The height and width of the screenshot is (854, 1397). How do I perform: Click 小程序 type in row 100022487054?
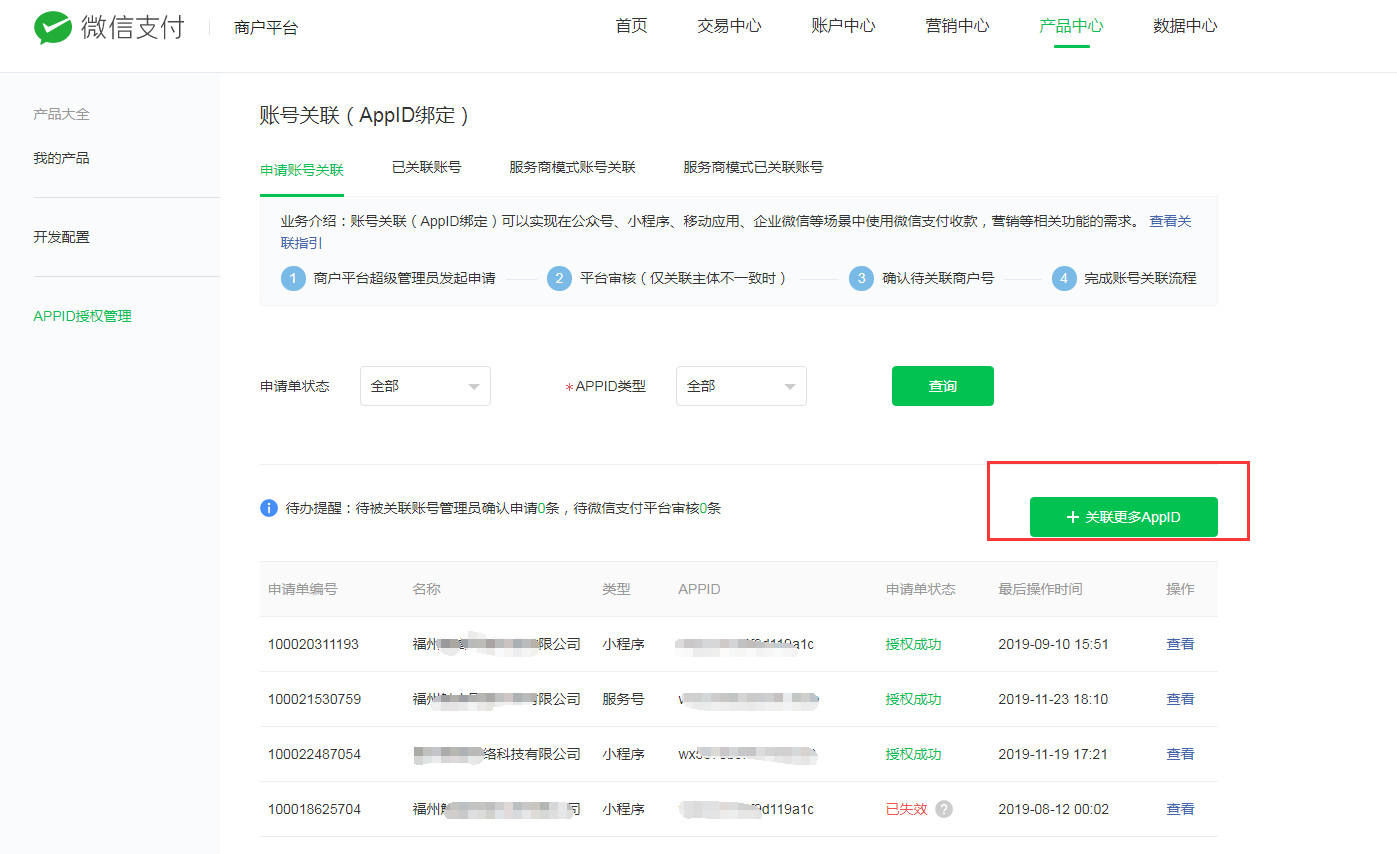(623, 754)
